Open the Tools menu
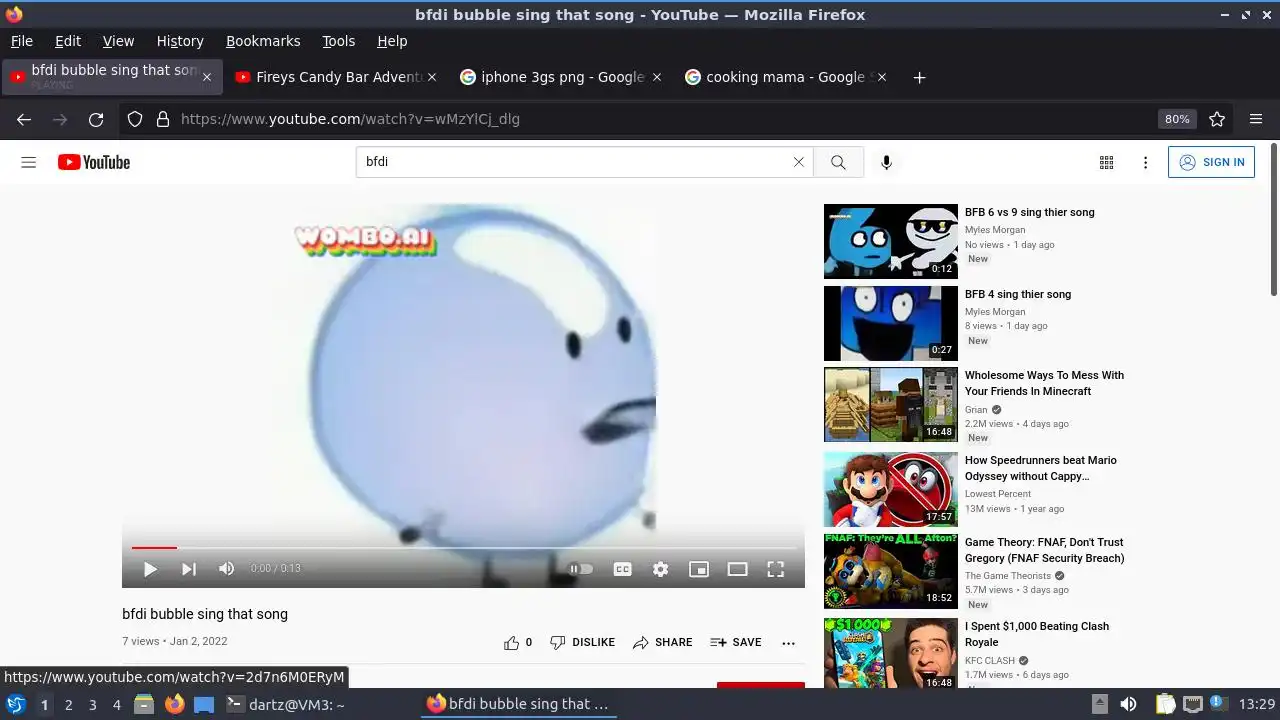This screenshot has height=720, width=1280. coord(338,41)
